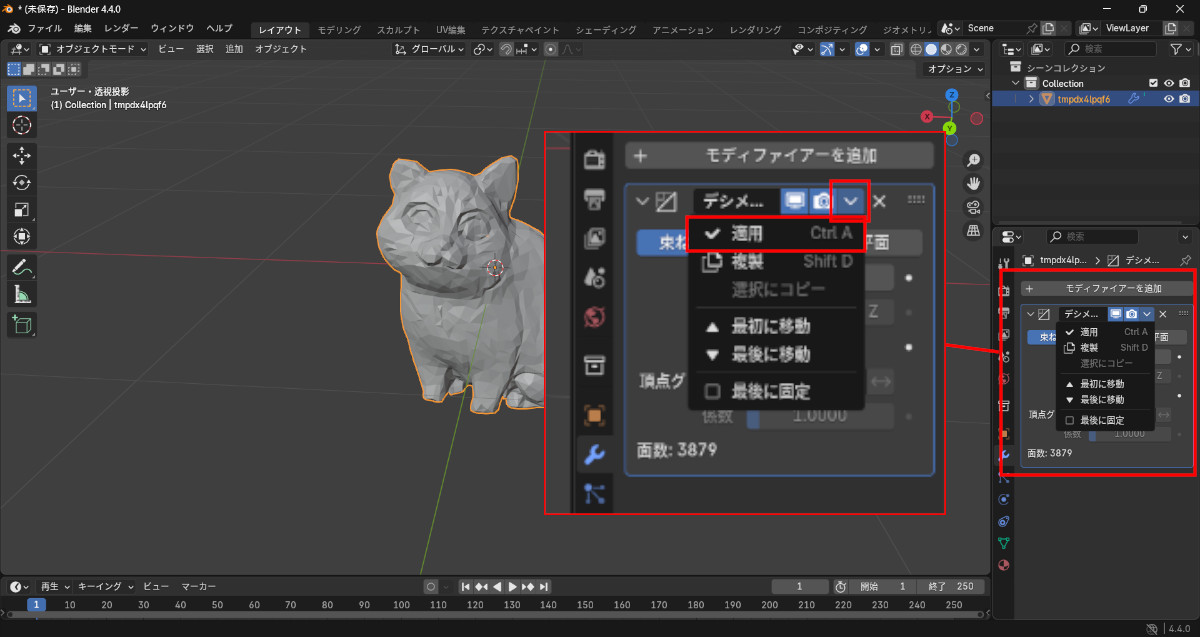
Task: Select the first selection-mode icon (set new selection)
Action: click(14, 69)
